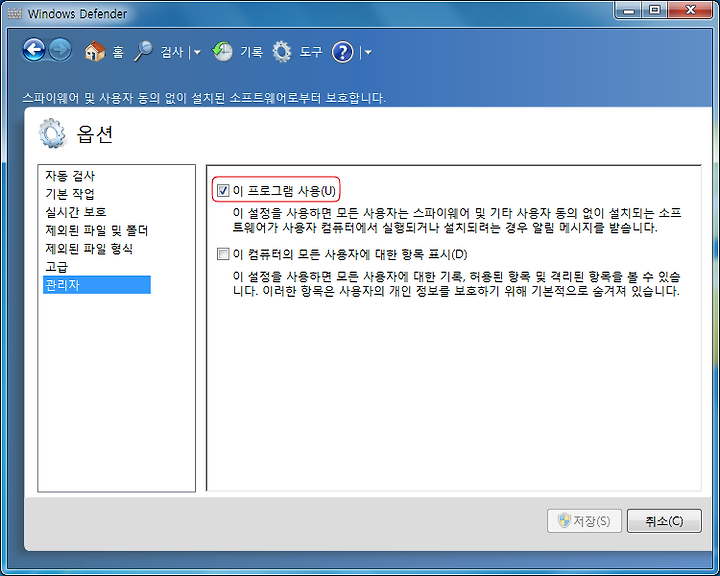Click the forward arrow navigation button
This screenshot has width=720, height=576.
61,51
